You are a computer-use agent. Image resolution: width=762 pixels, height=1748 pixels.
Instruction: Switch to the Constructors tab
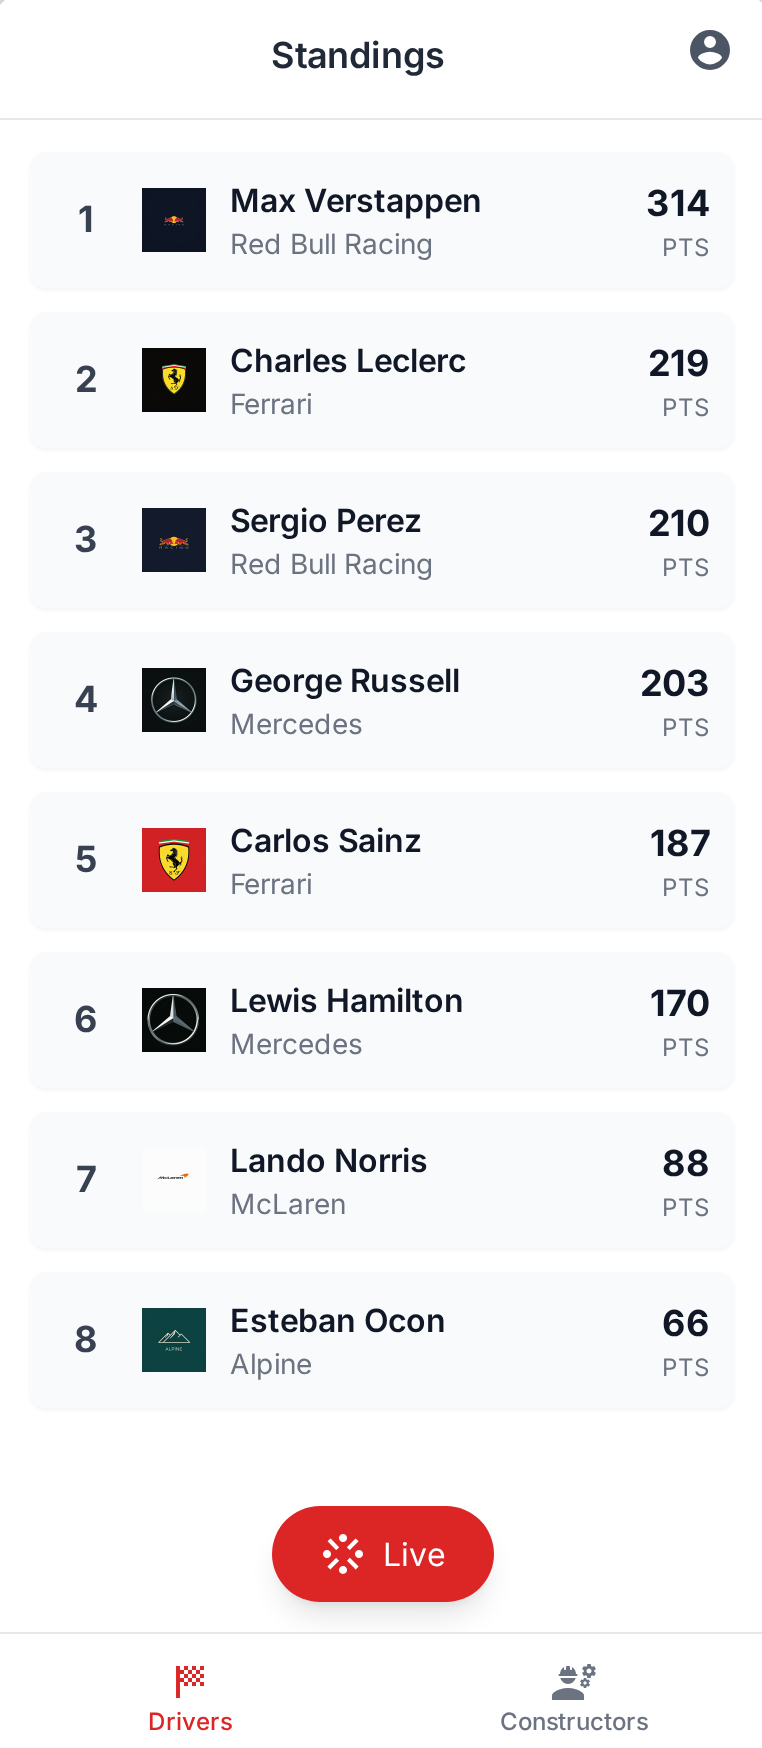click(x=574, y=1697)
